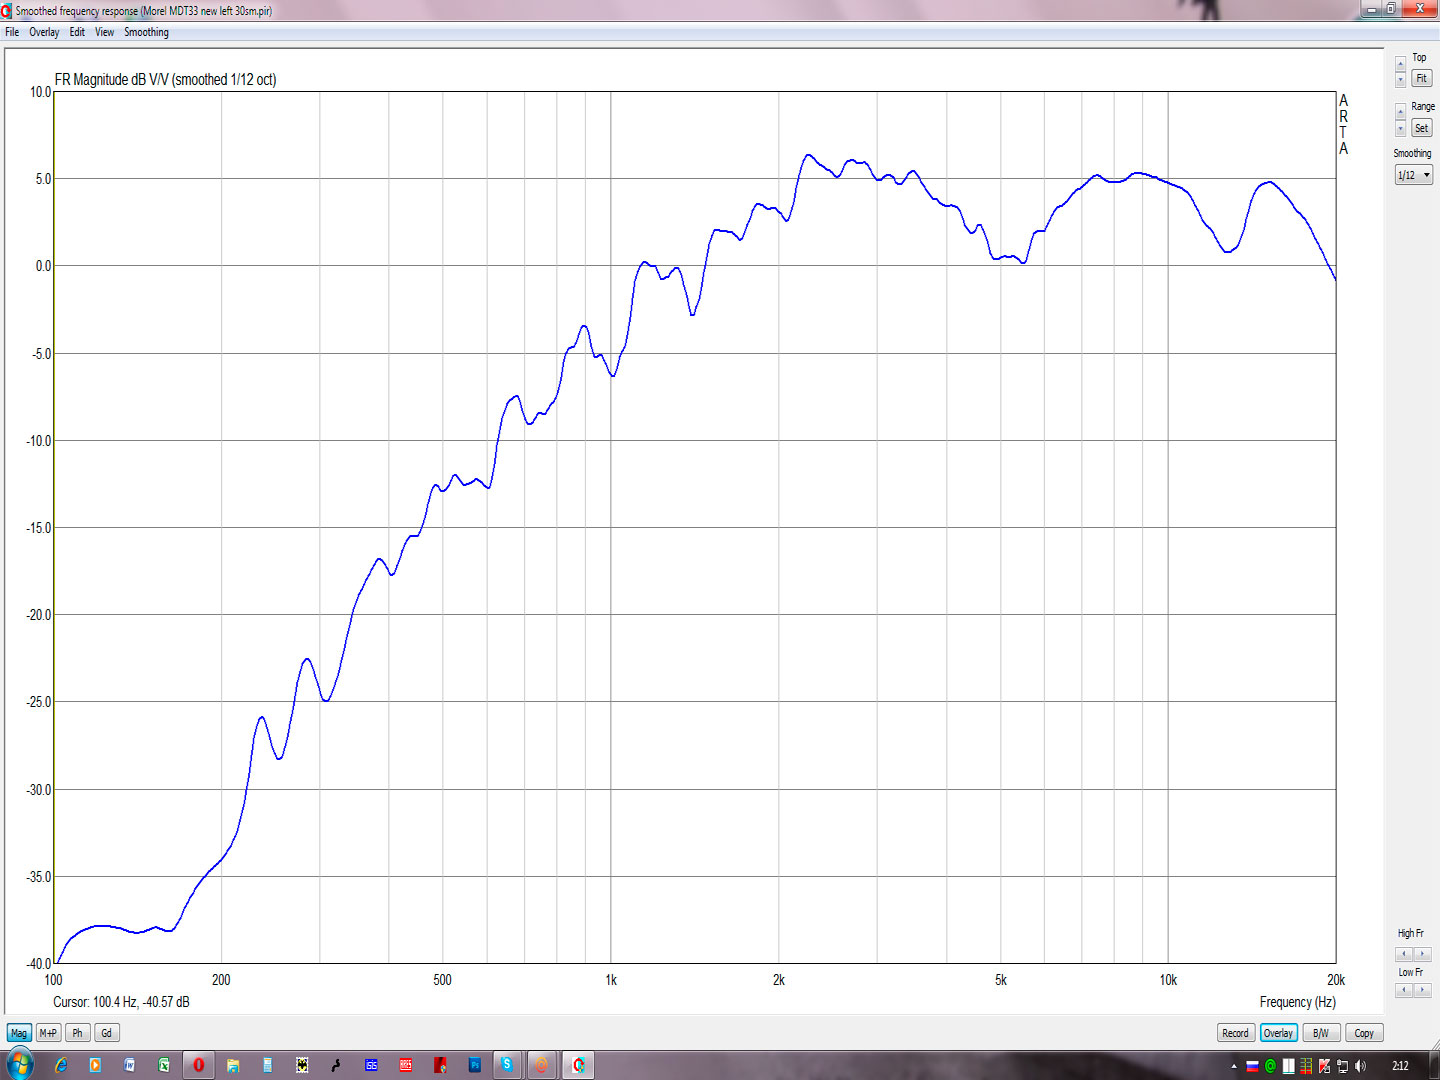Screen dimensions: 1440x1080
Task: Switch to Opera browser in taskbar
Action: pos(198,1065)
